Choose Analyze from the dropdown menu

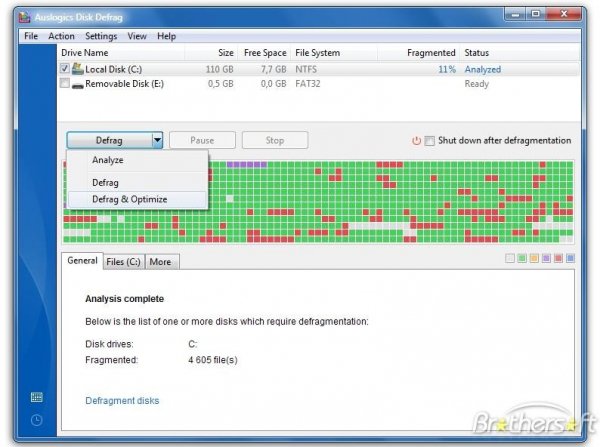[137, 160]
